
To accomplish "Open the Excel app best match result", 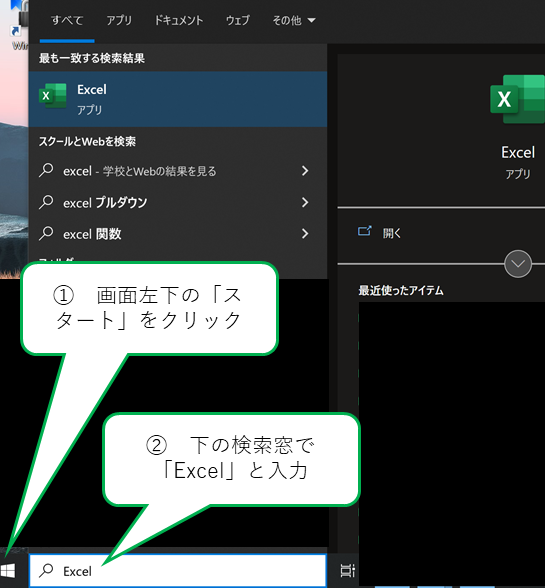I will pyautogui.click(x=178, y=99).
